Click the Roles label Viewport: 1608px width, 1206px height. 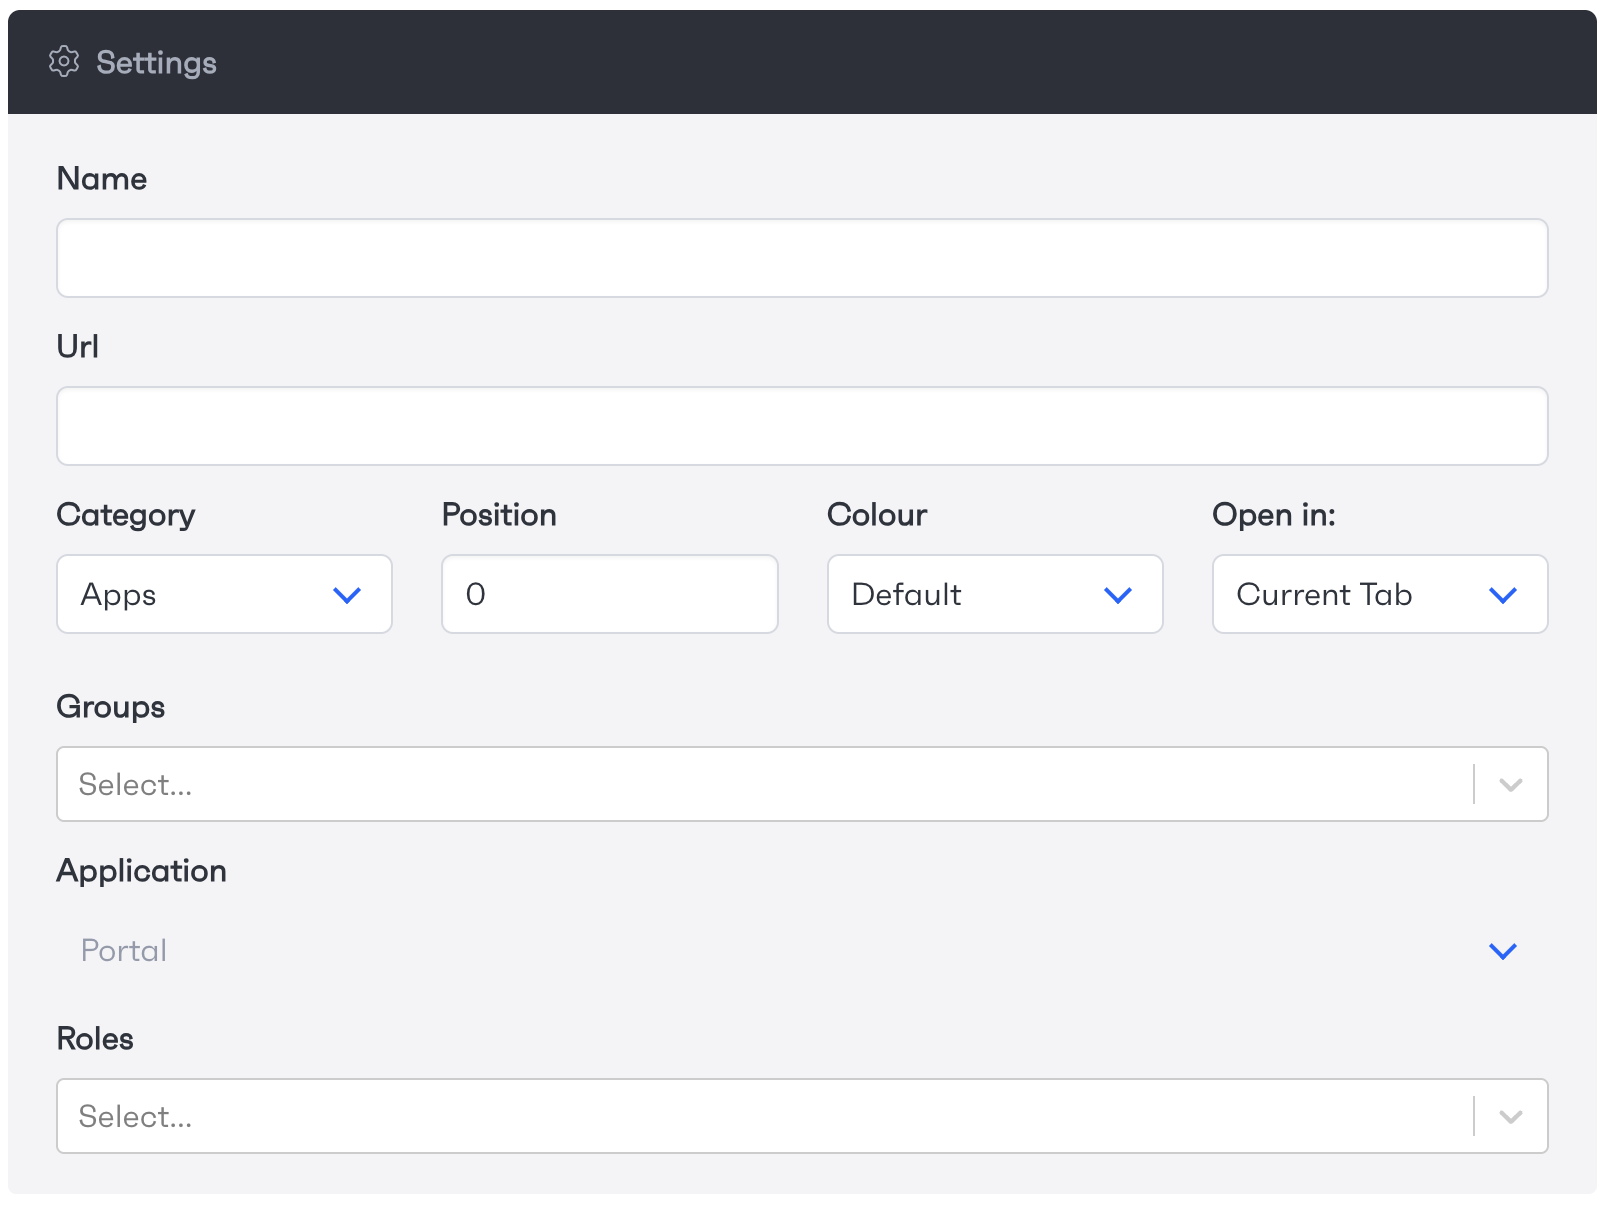95,1039
